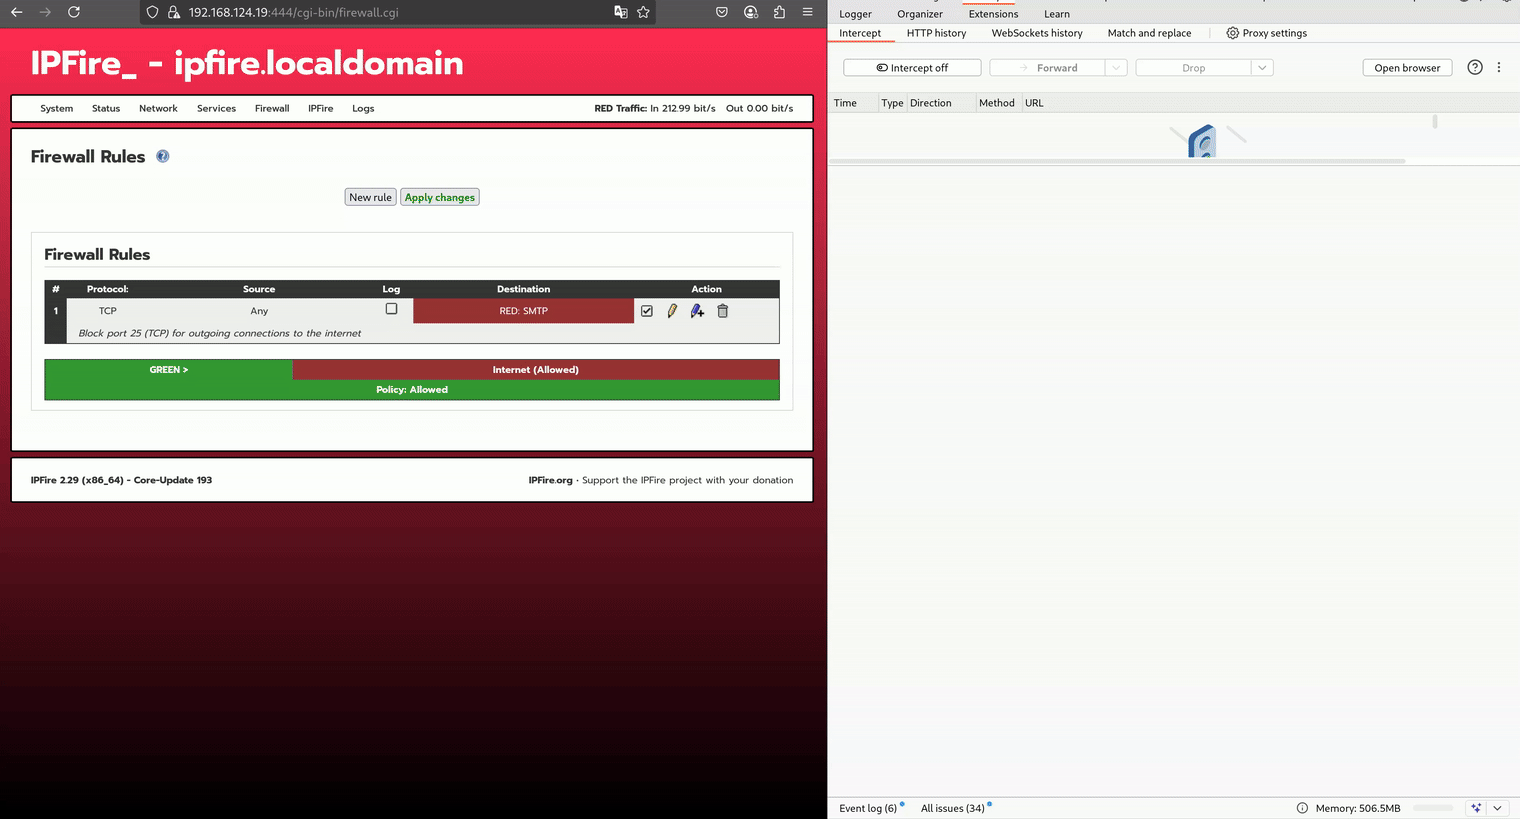Open the Firewall Rules help icon
Screen dimensions: 1520x819
163,156
